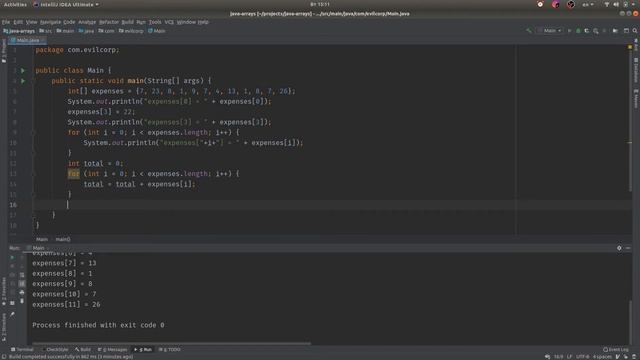Click the editor warning indicator at top-right
Screen dimensions: 640x360
(630, 47)
